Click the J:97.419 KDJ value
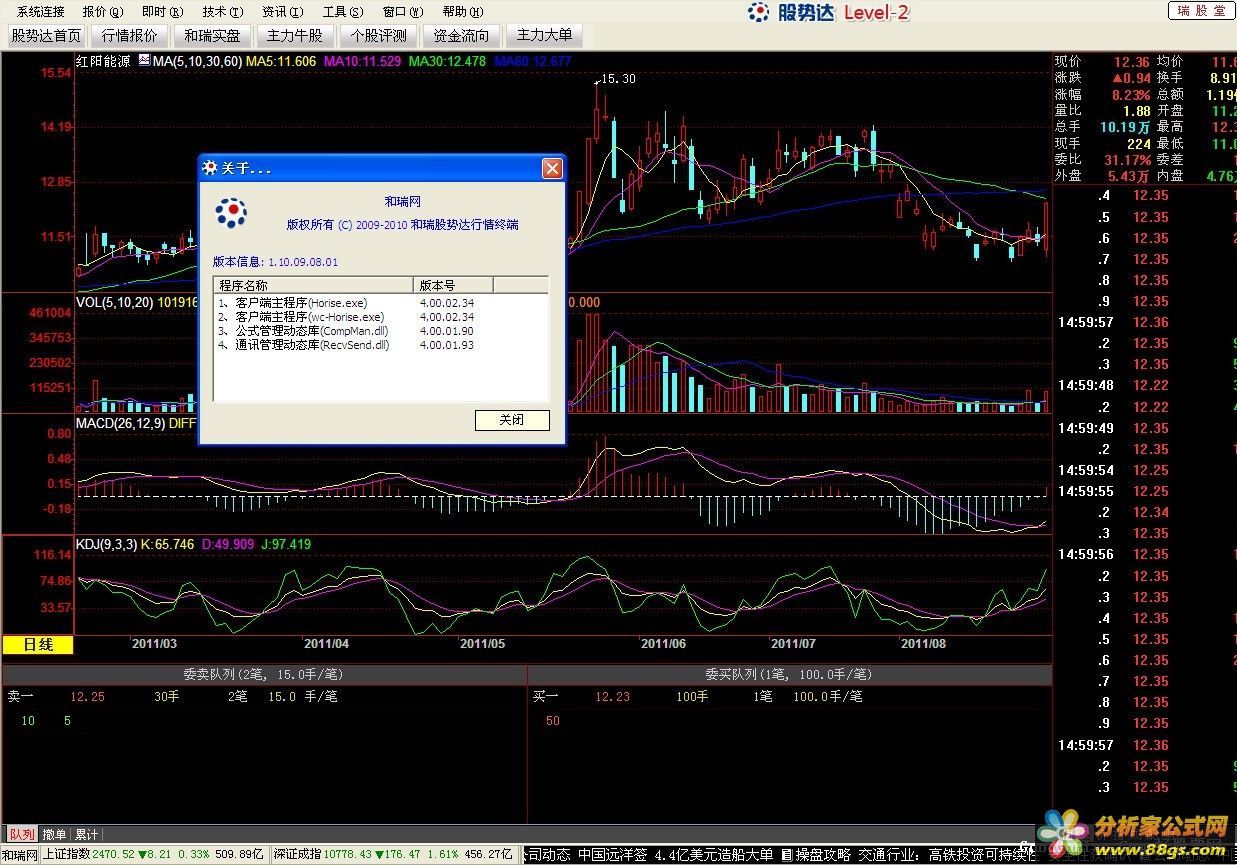 [x=285, y=544]
